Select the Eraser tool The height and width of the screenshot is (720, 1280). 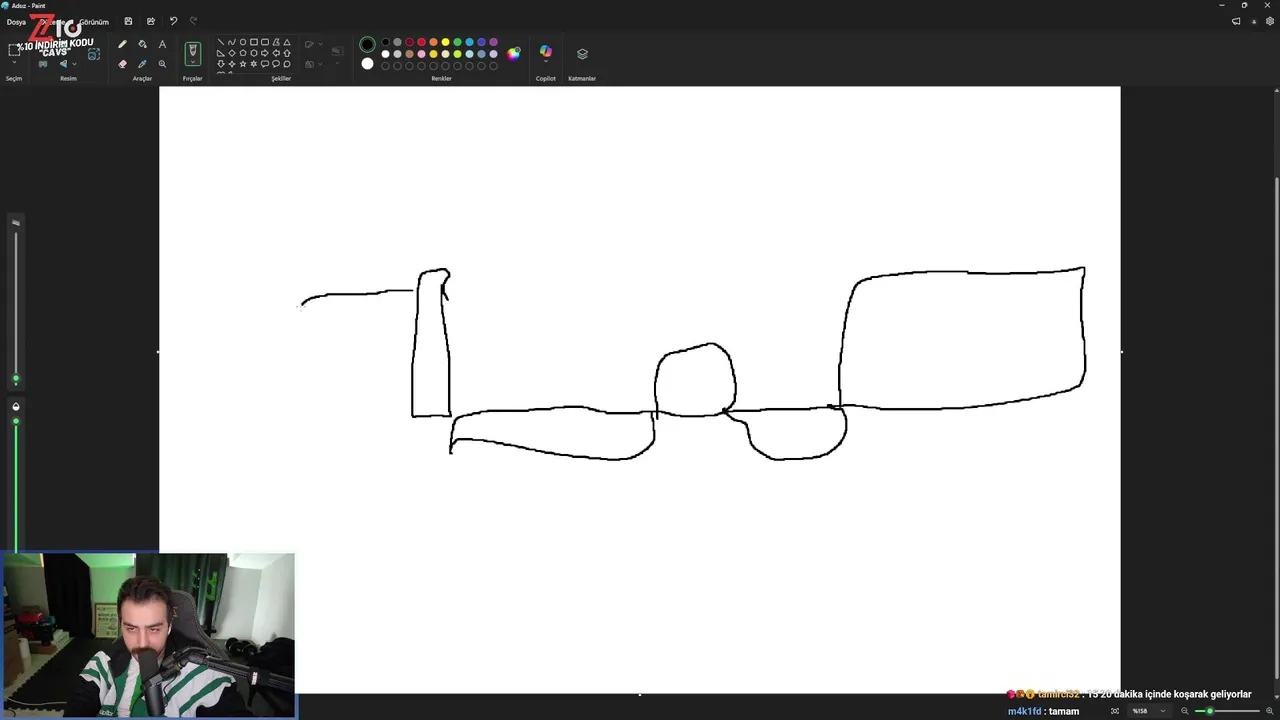coord(122,64)
